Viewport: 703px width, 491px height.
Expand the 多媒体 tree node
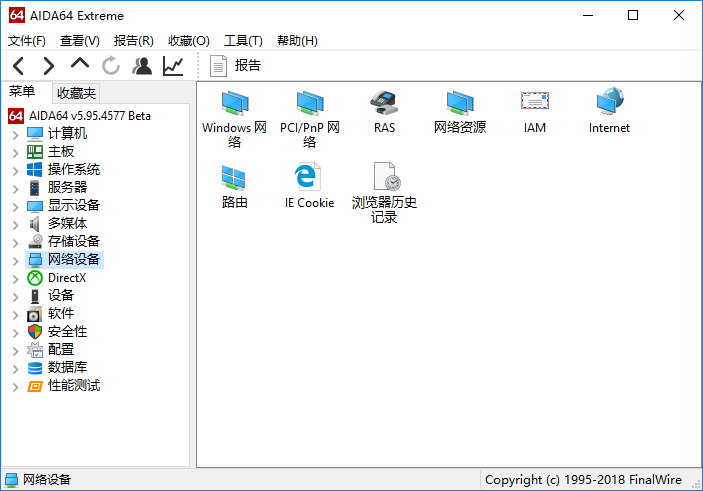[16, 225]
